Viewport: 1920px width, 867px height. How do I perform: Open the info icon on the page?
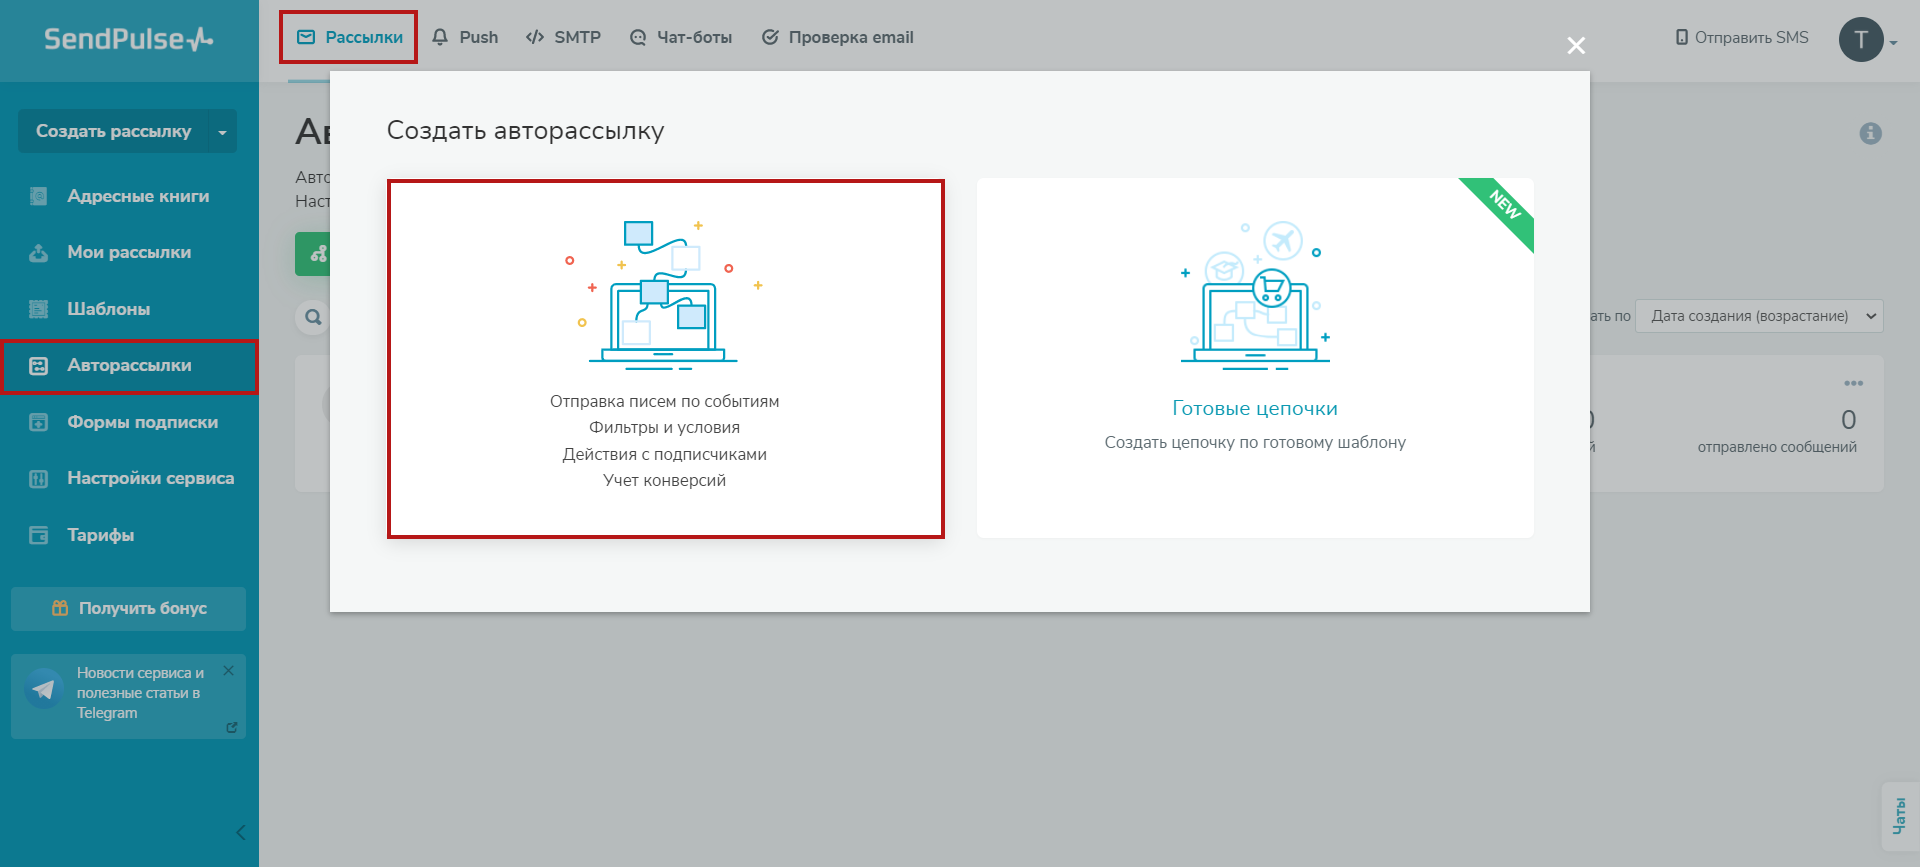[x=1870, y=133]
